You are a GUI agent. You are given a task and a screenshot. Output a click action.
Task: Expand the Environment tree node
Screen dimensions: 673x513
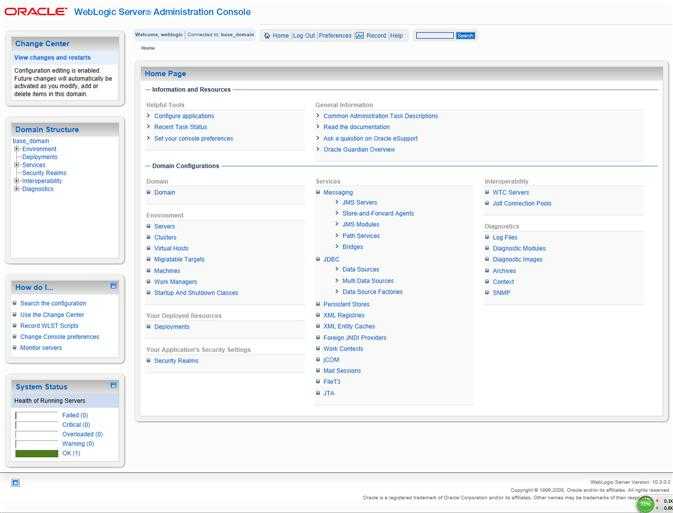(17, 149)
